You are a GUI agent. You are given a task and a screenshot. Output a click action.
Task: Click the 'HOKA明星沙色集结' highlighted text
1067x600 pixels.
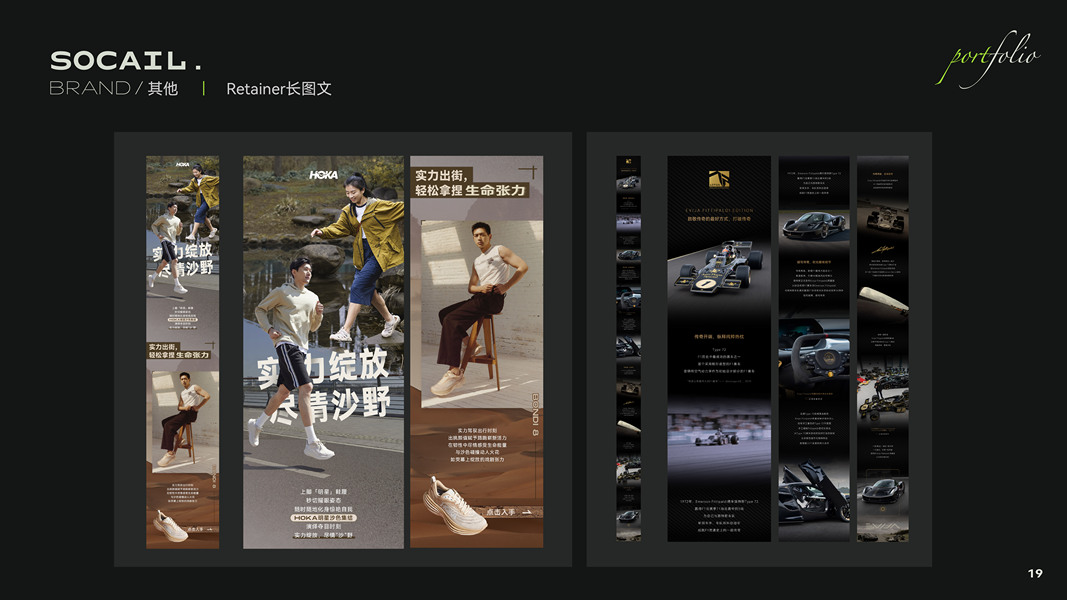click(x=323, y=518)
